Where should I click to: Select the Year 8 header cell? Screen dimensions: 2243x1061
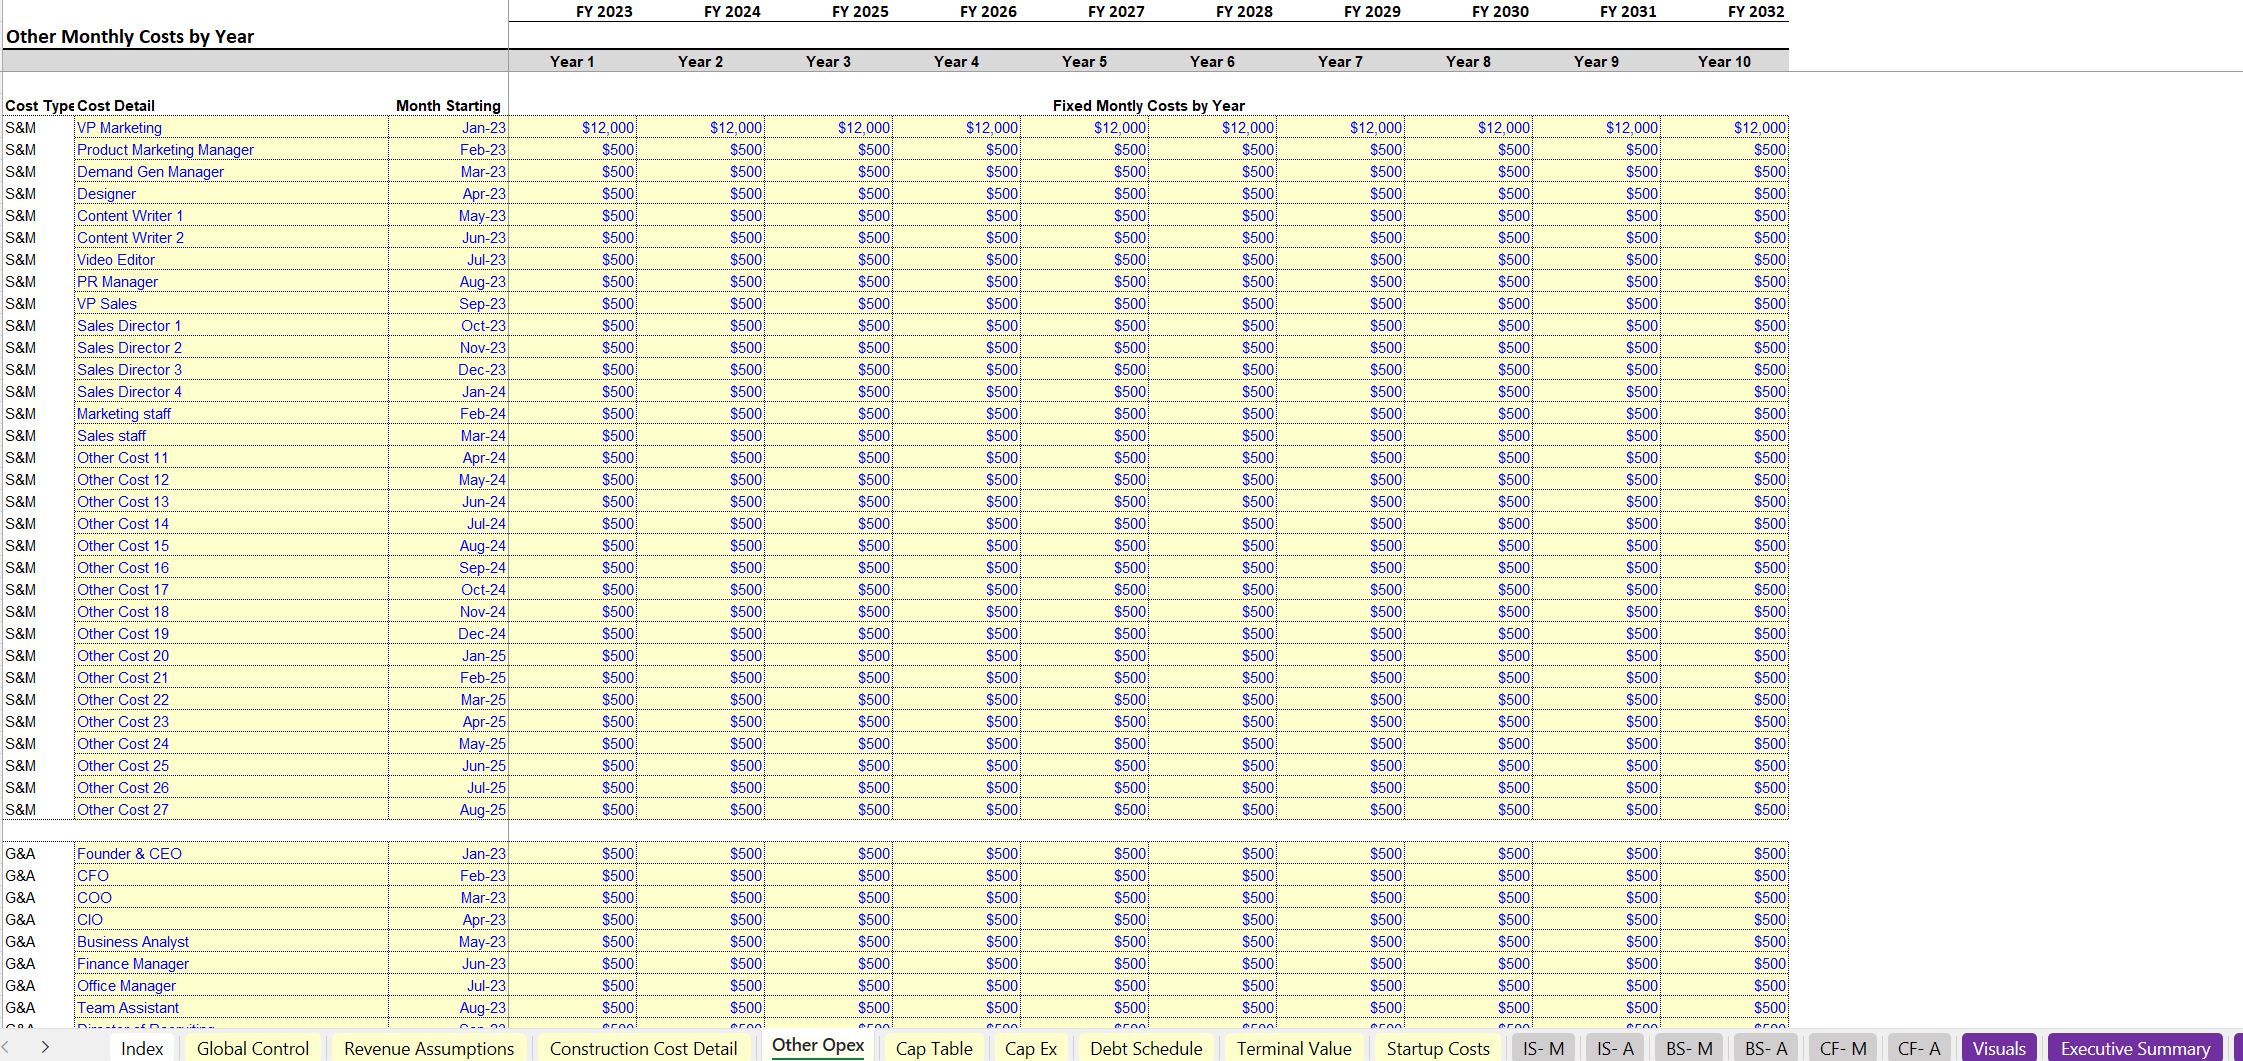[1468, 62]
